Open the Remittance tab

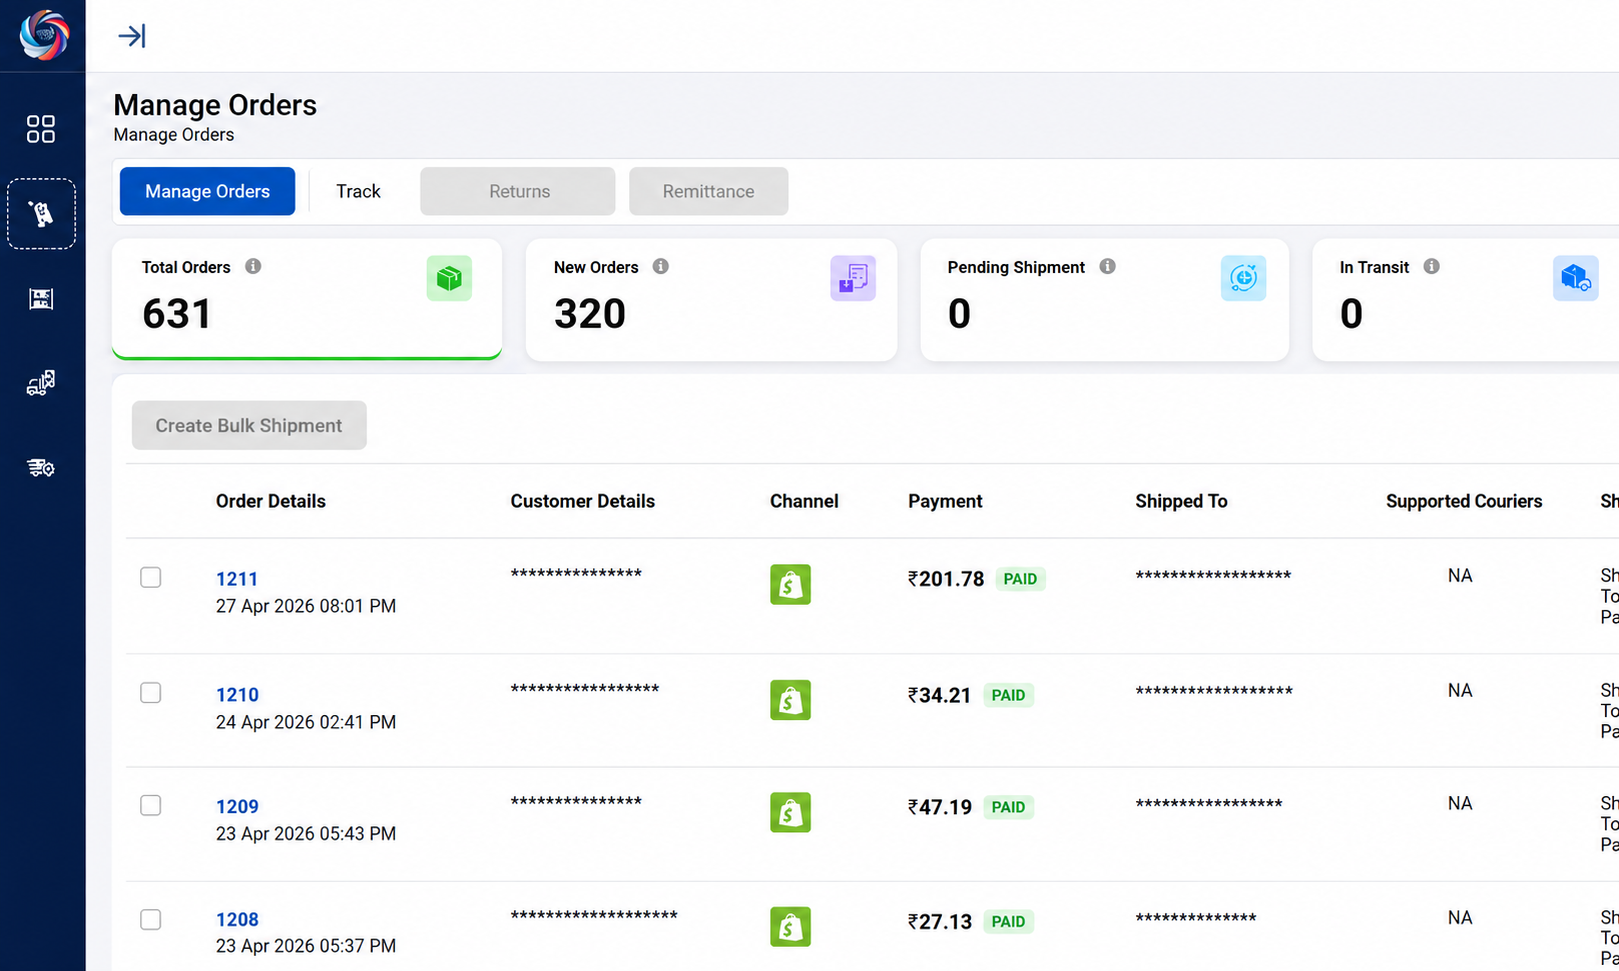tap(708, 191)
